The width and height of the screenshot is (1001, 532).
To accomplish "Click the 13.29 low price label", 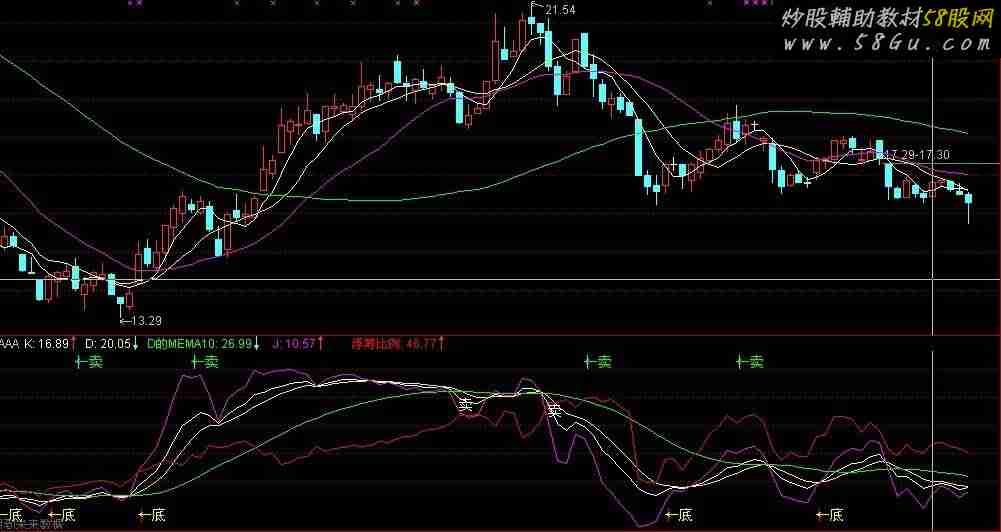I will pos(144,321).
